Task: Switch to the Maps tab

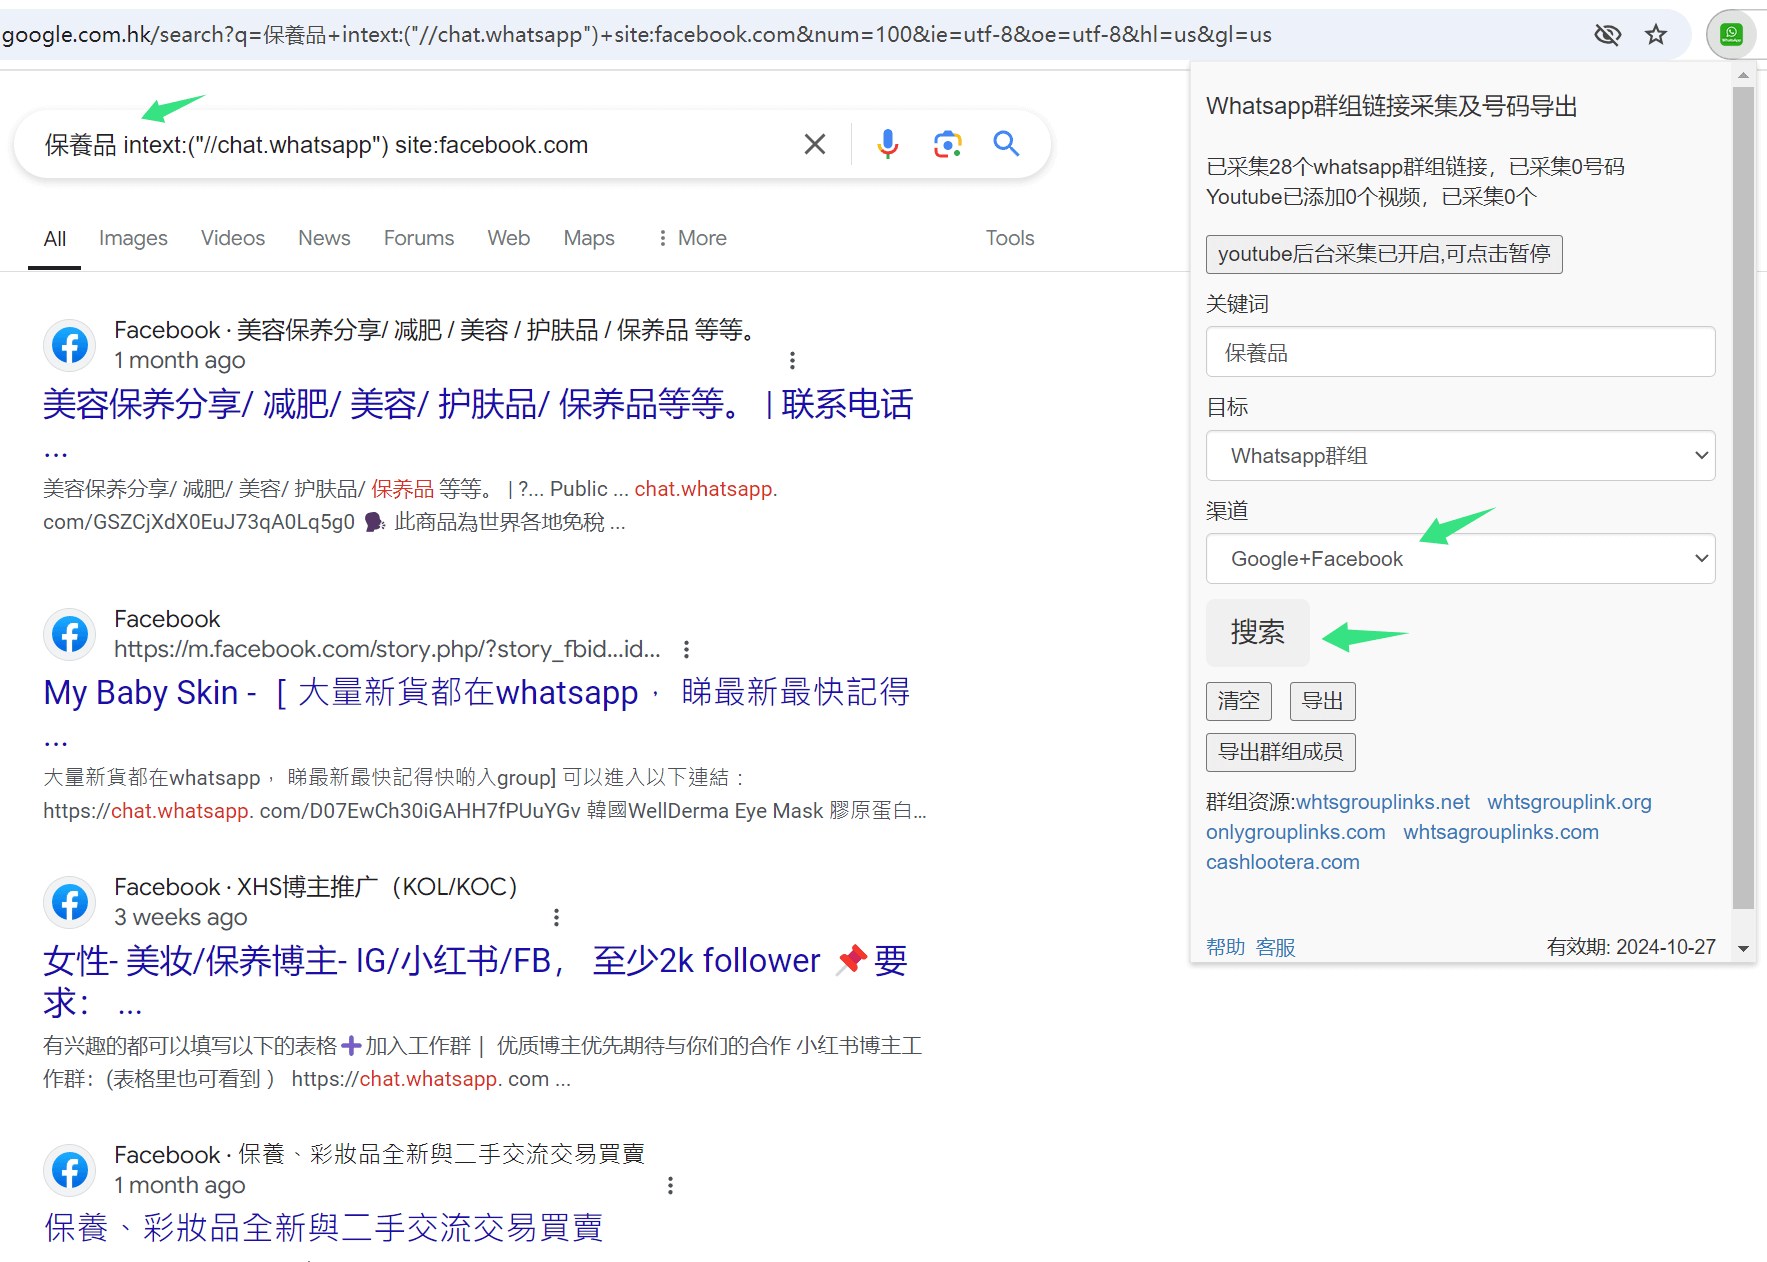Action: tap(589, 238)
